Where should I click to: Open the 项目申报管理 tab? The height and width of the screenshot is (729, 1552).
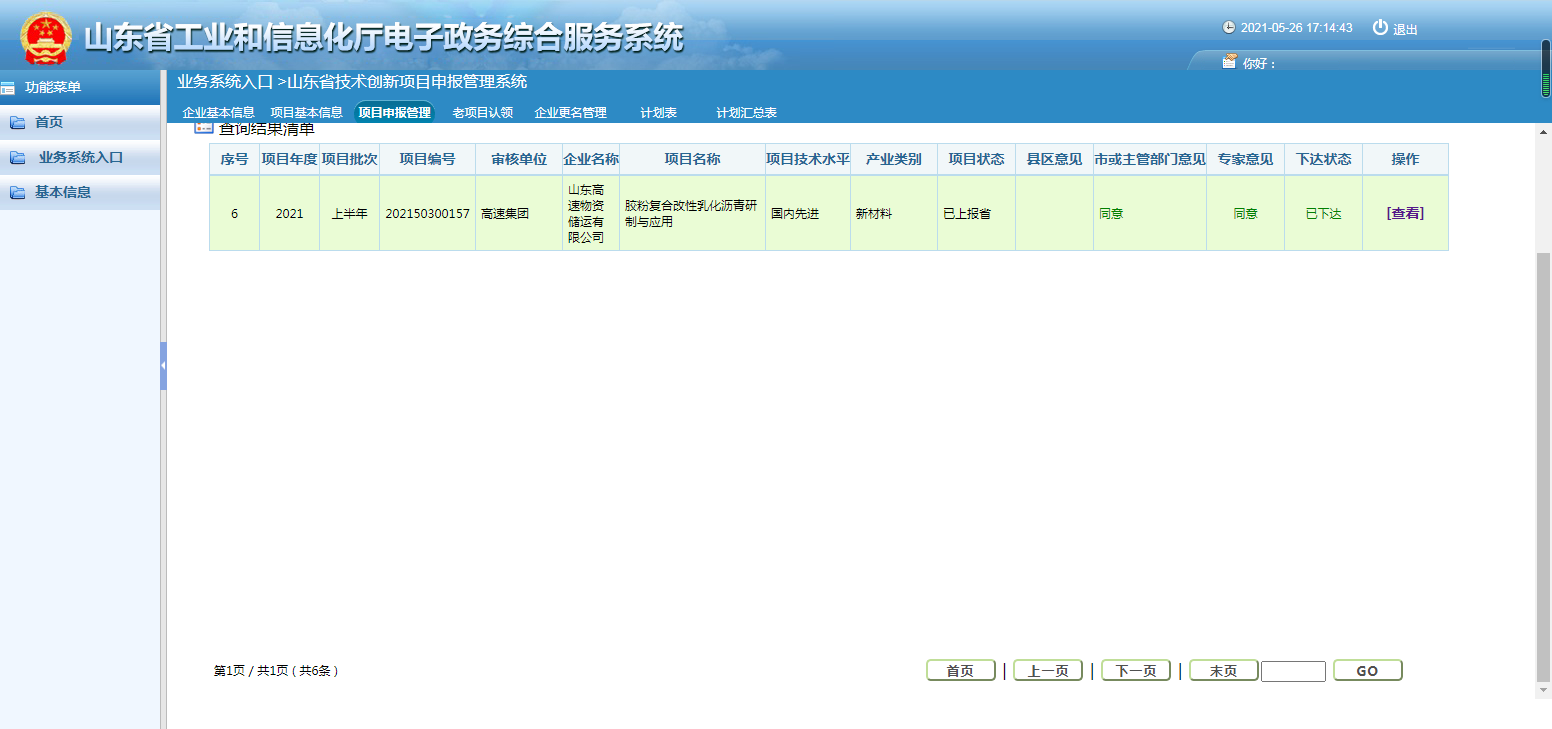coord(394,113)
